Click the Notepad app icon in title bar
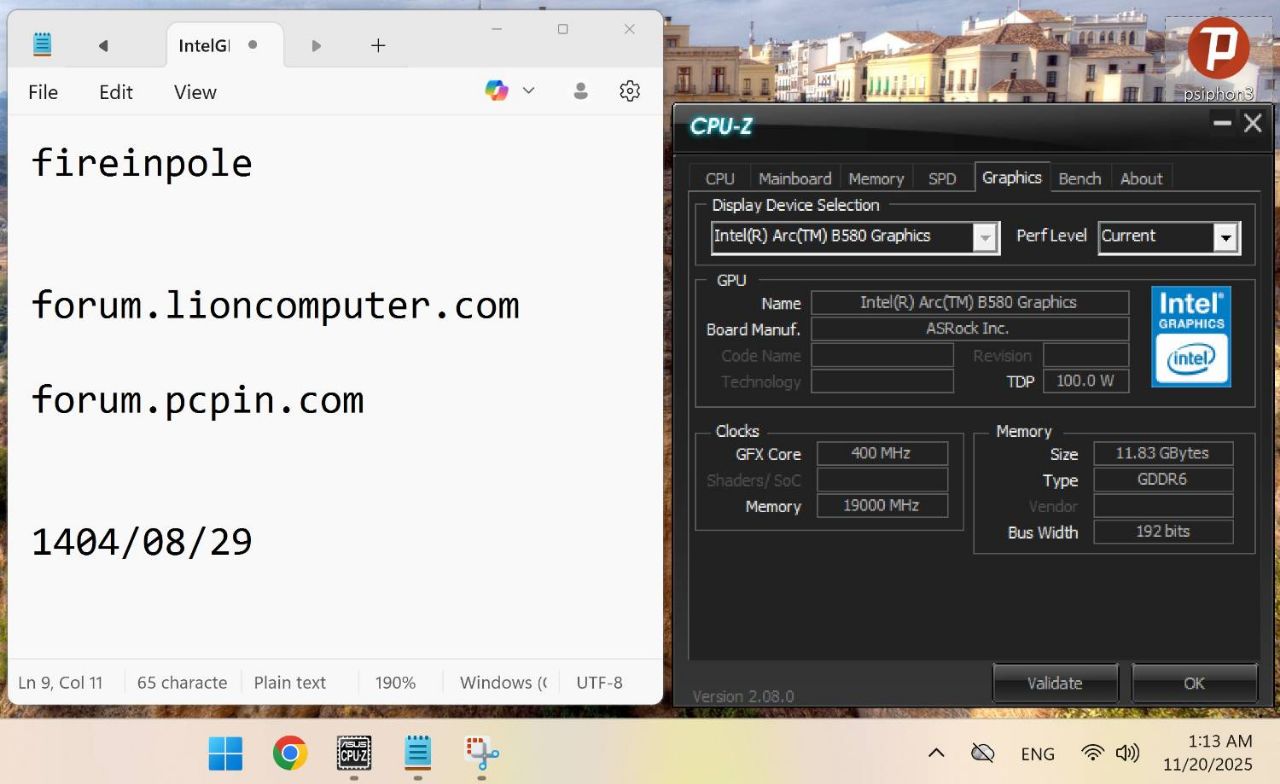 pyautogui.click(x=42, y=45)
